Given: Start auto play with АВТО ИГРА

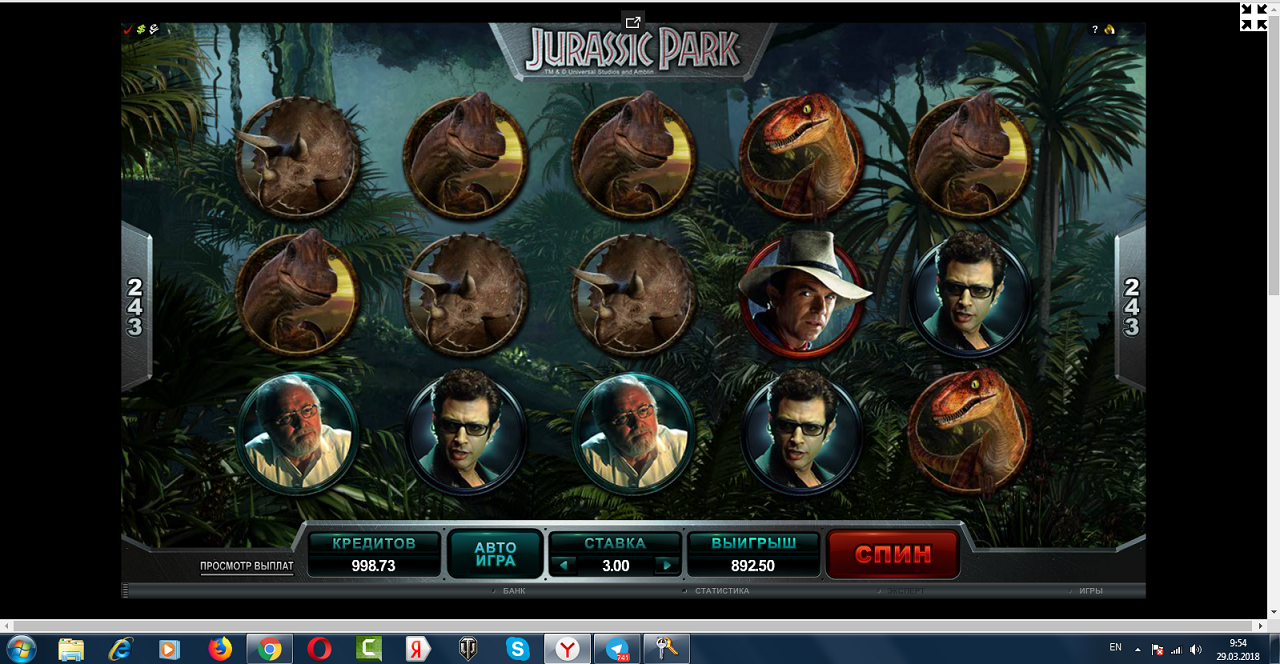Looking at the screenshot, I should [x=495, y=554].
